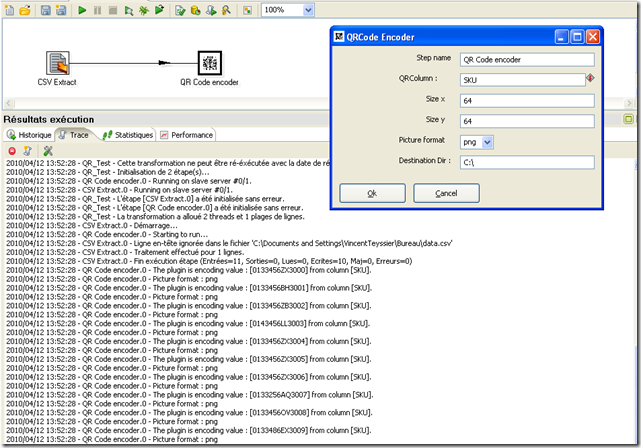
Task: Click the log line containing 'data.csv'
Action: (x=229, y=244)
